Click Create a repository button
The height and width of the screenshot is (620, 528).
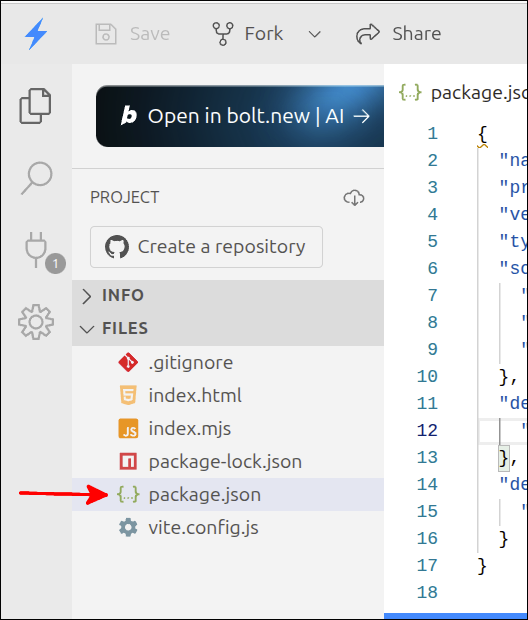206,247
